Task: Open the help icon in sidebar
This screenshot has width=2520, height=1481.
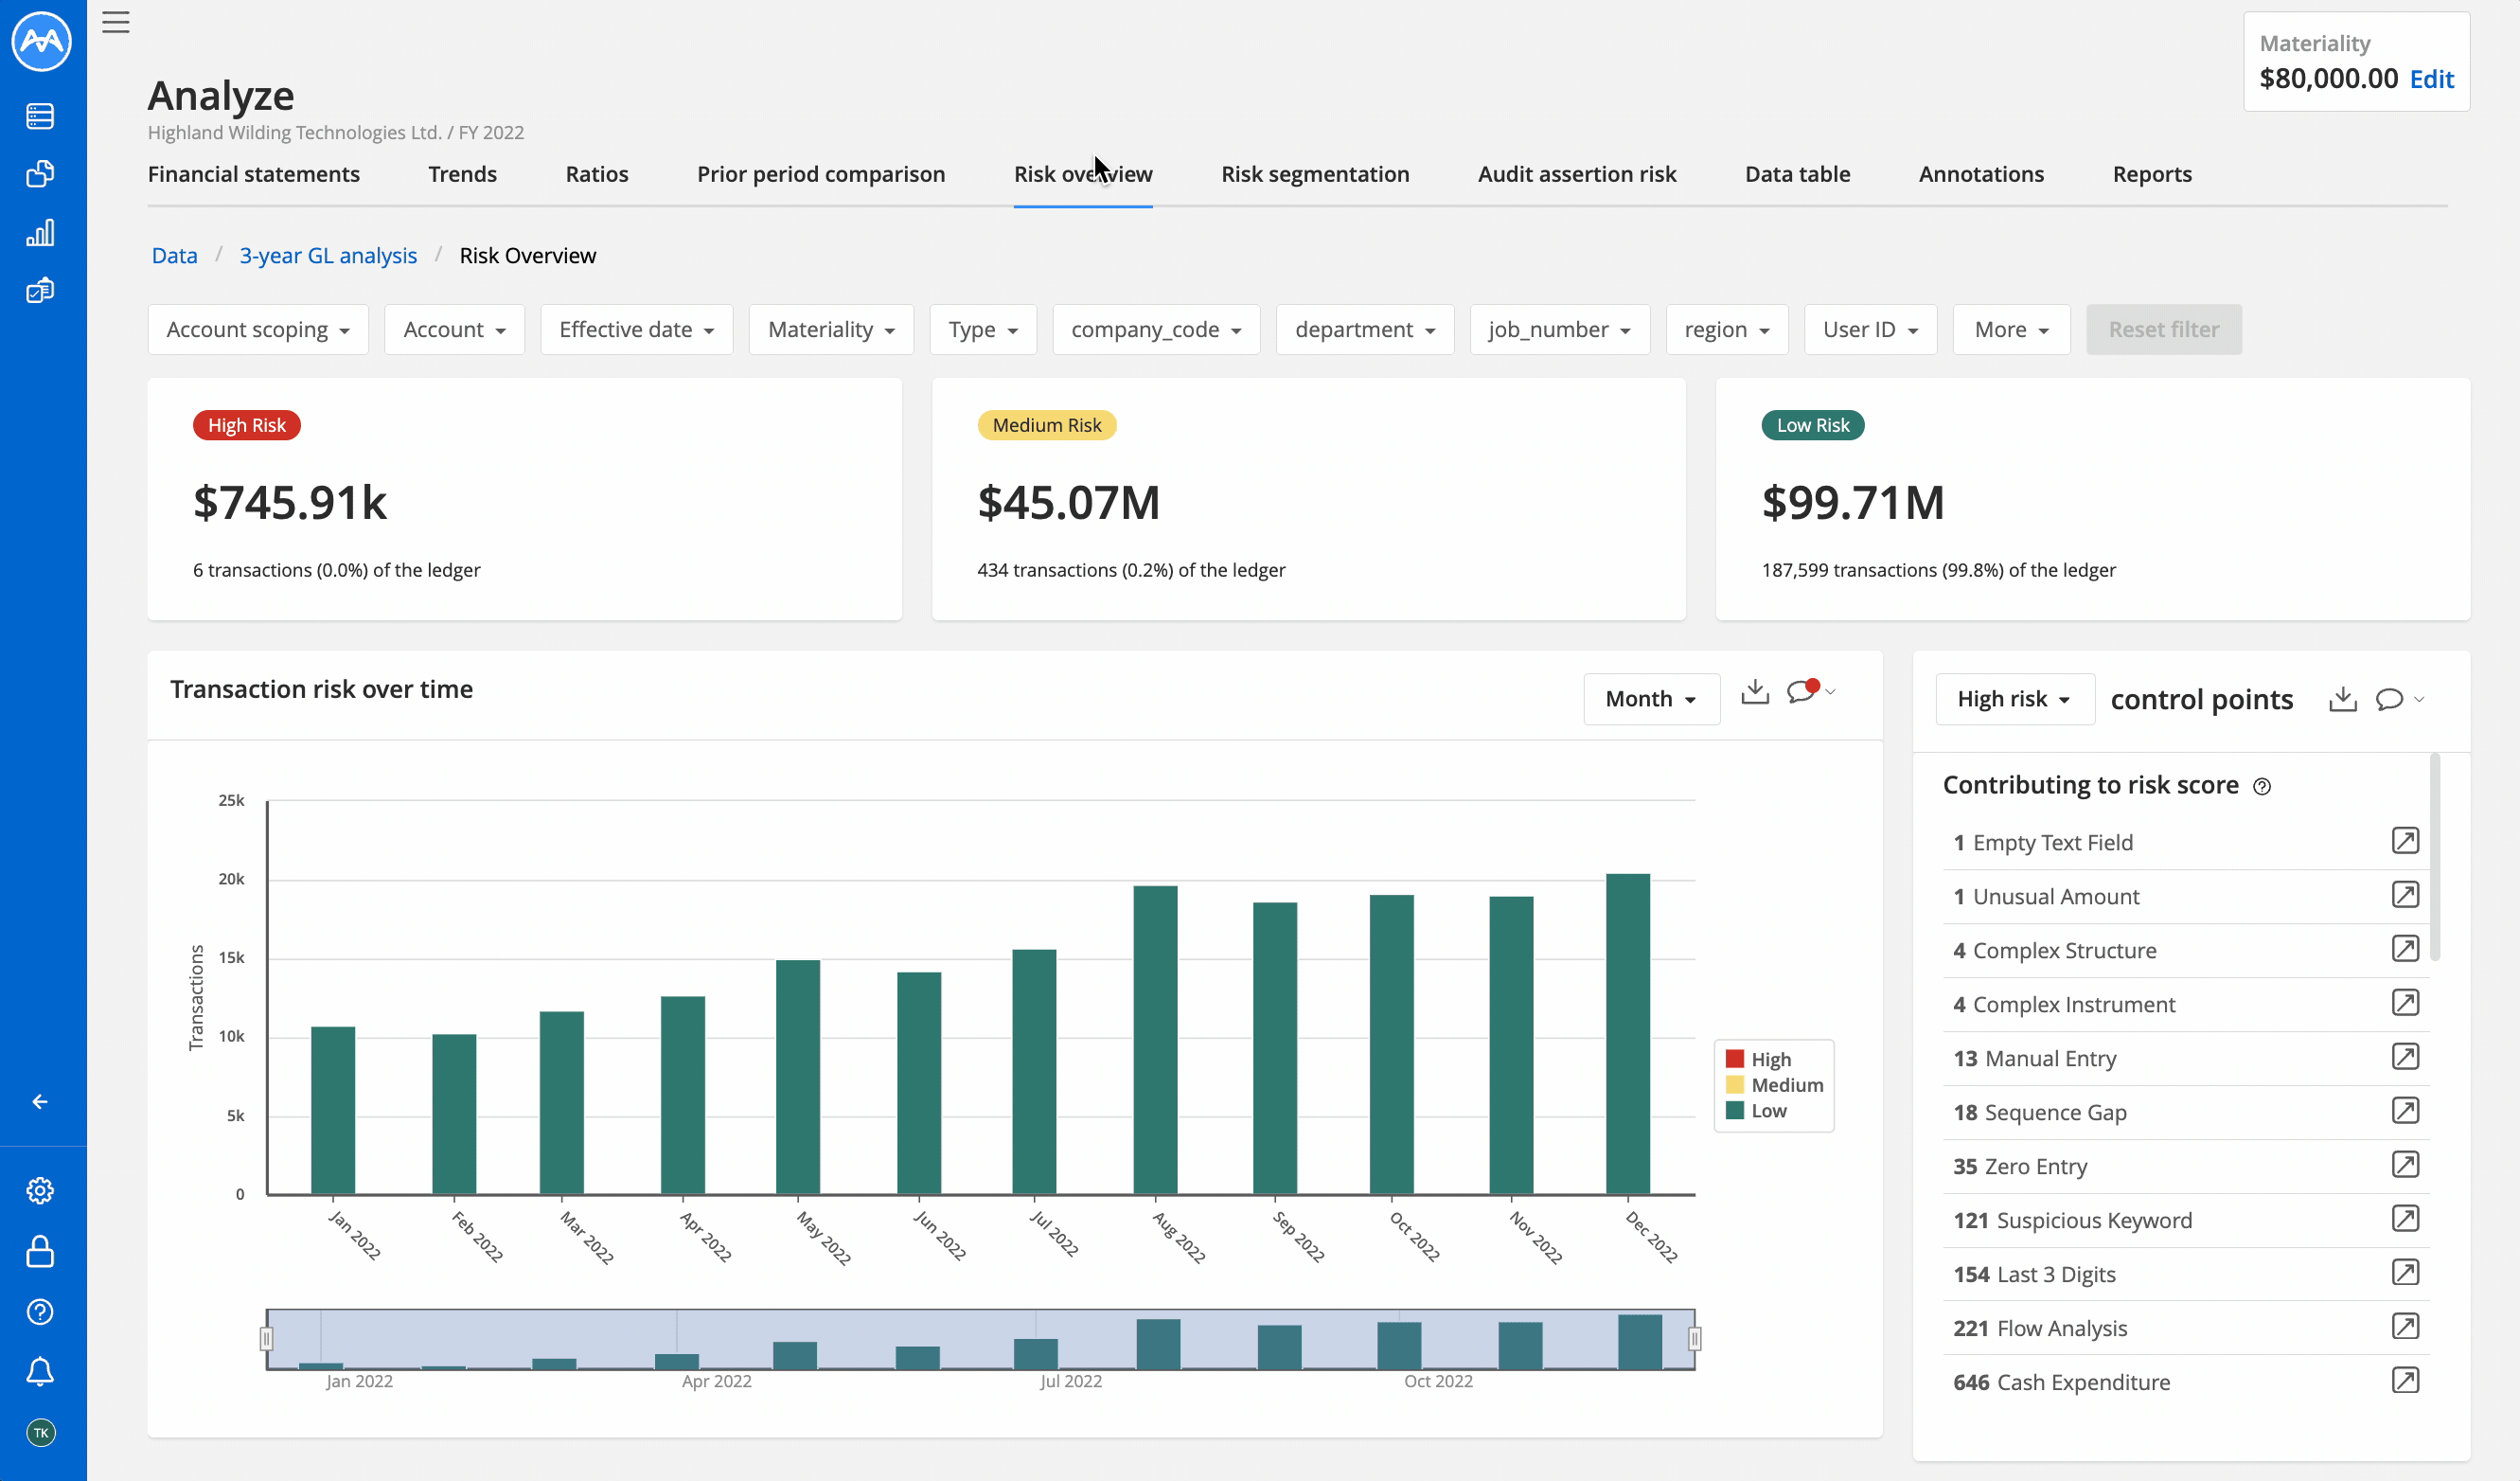Action: (x=40, y=1312)
